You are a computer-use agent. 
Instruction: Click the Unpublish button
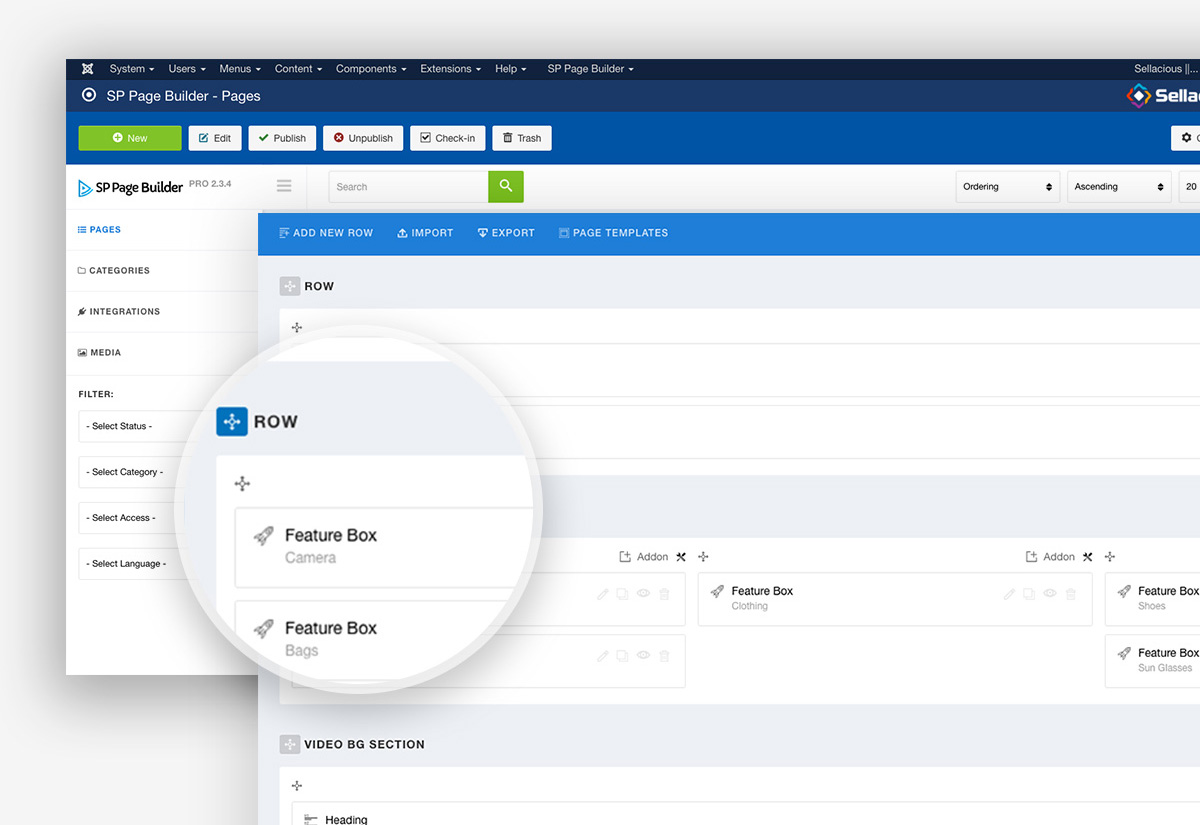click(363, 138)
